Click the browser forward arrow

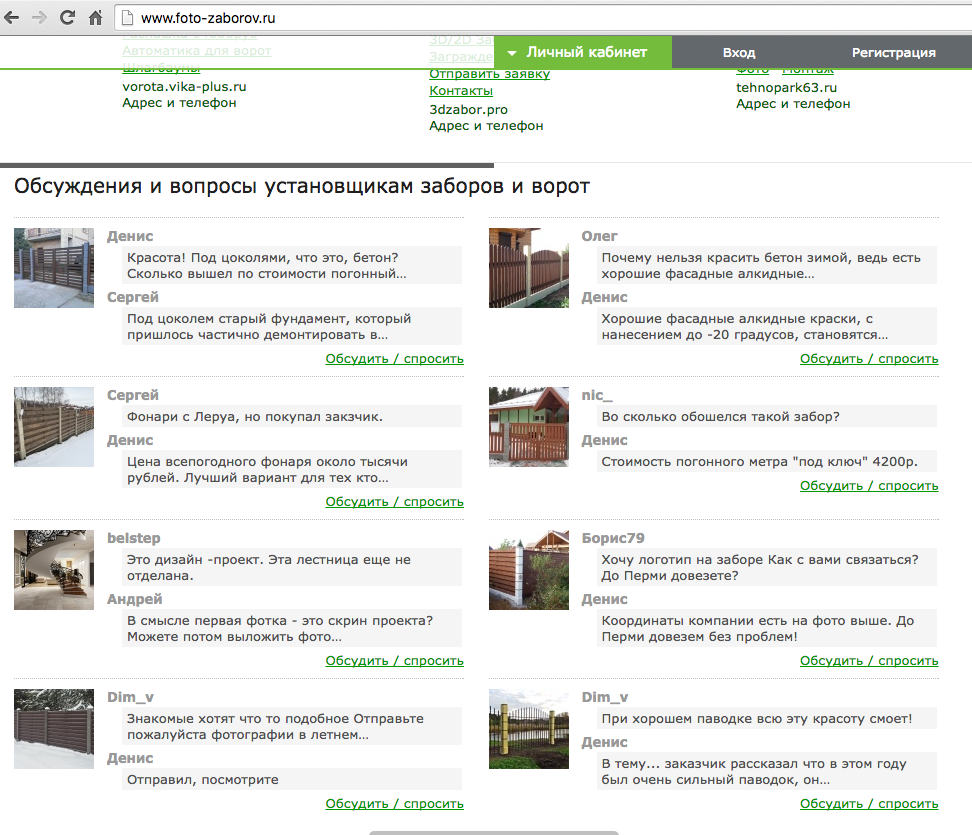[40, 18]
